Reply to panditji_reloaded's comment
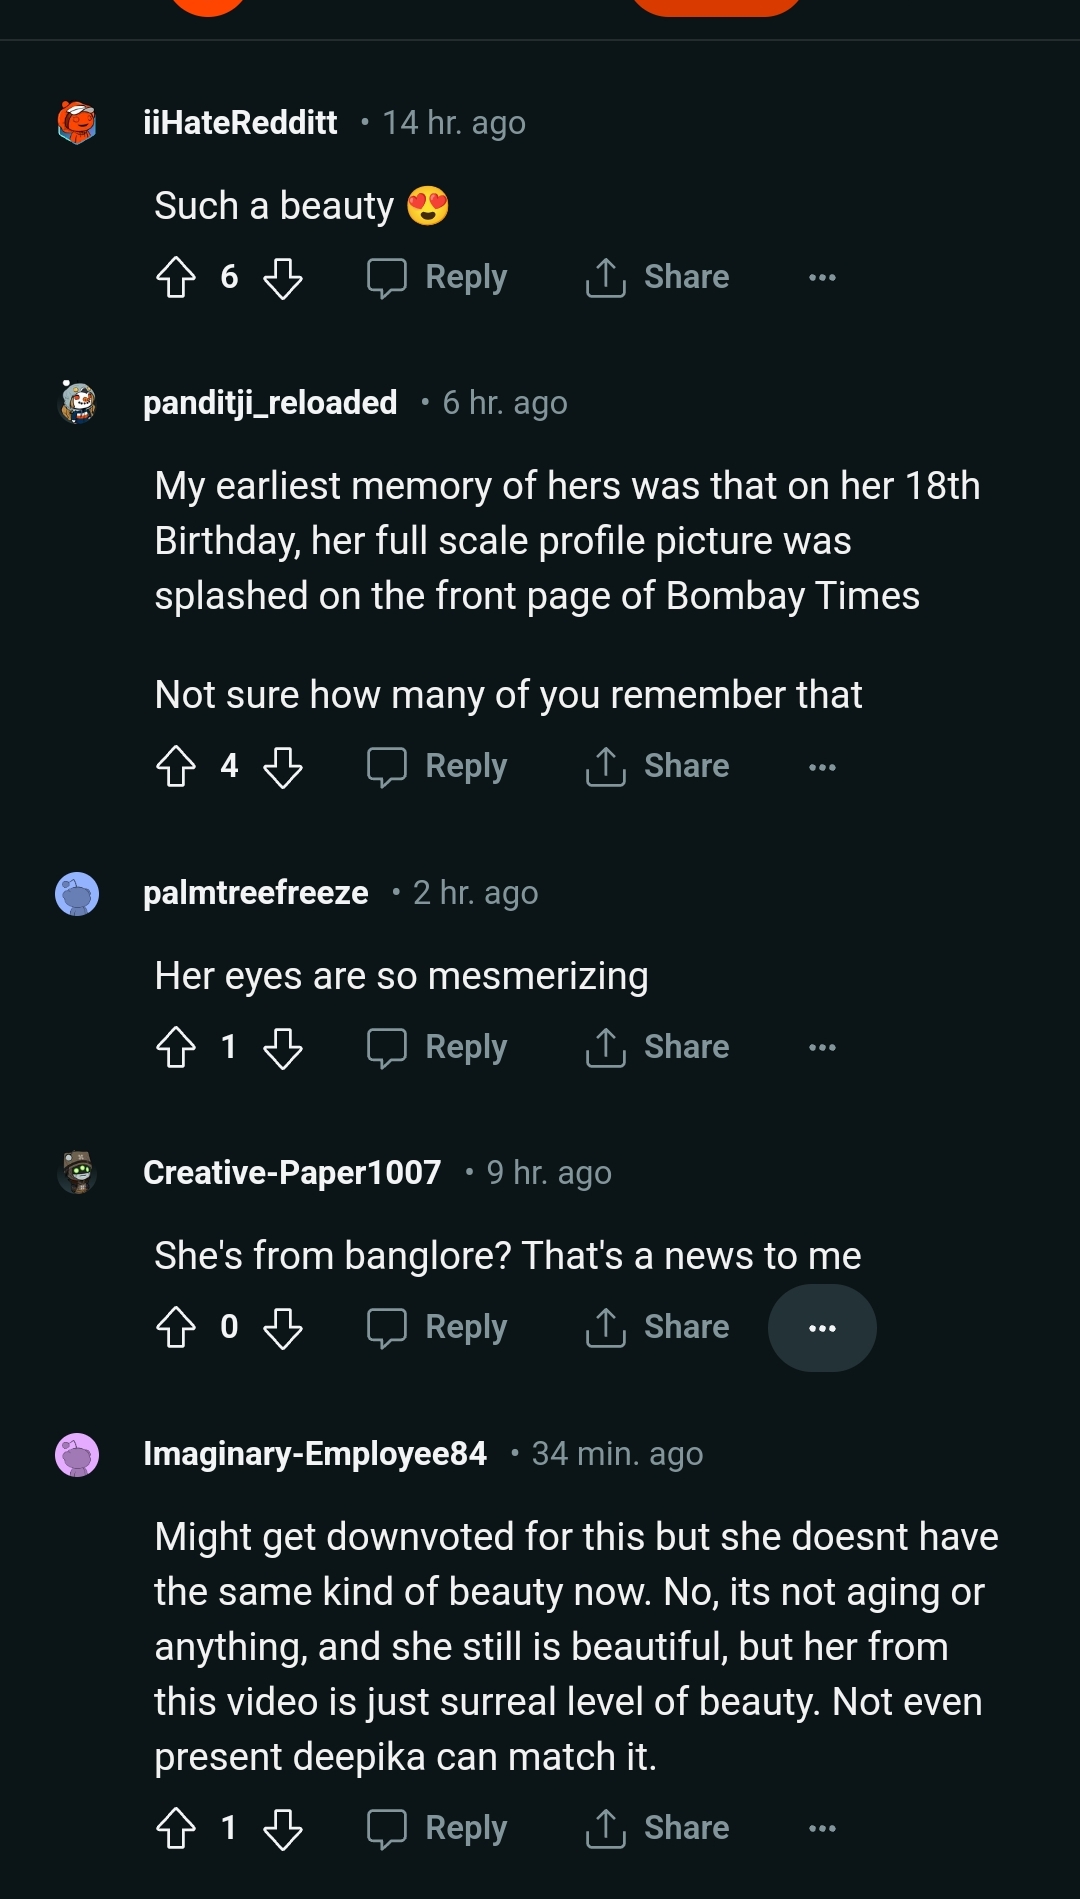This screenshot has width=1080, height=1899. click(x=437, y=767)
